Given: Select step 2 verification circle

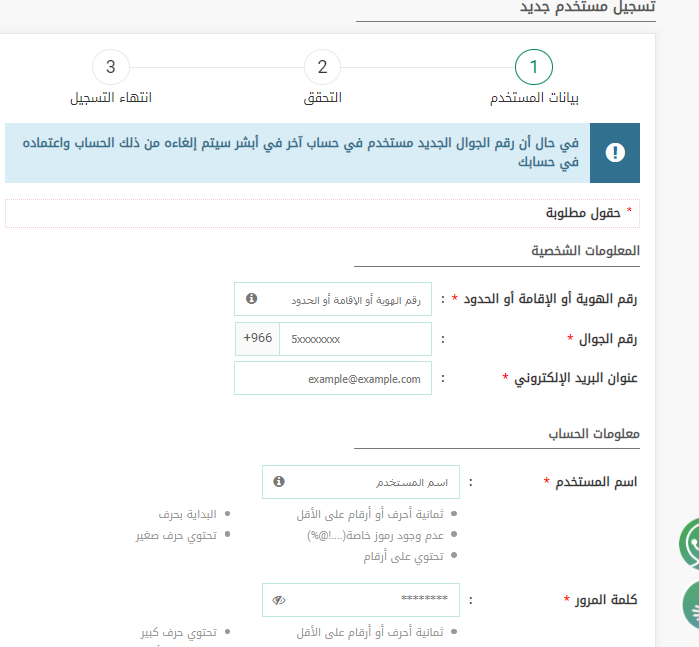Looking at the screenshot, I should coord(322,67).
